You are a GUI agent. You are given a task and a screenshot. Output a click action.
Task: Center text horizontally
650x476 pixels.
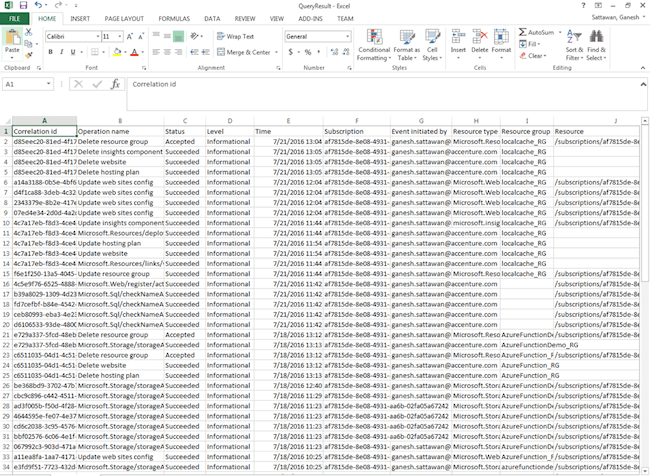pyautogui.click(x=167, y=52)
